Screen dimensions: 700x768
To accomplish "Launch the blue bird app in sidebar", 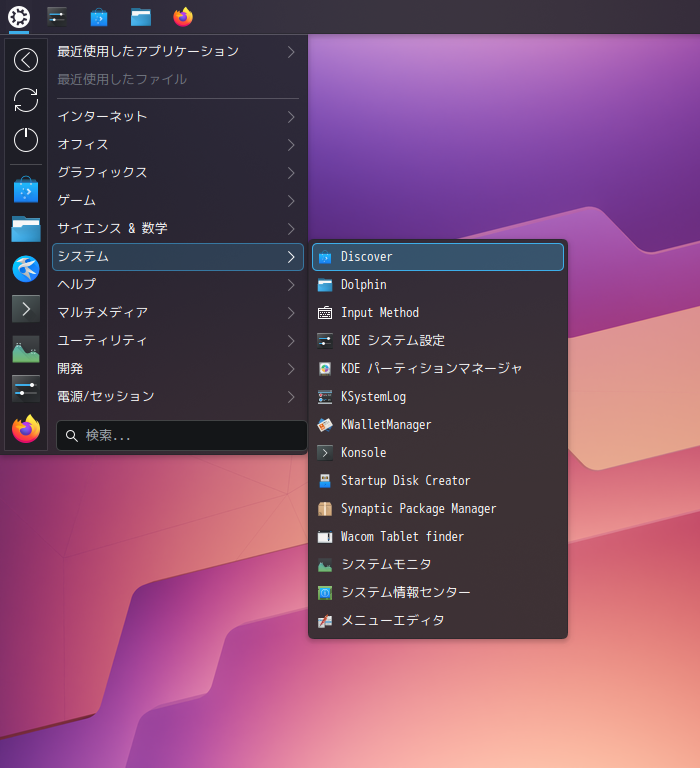I will pos(26,269).
